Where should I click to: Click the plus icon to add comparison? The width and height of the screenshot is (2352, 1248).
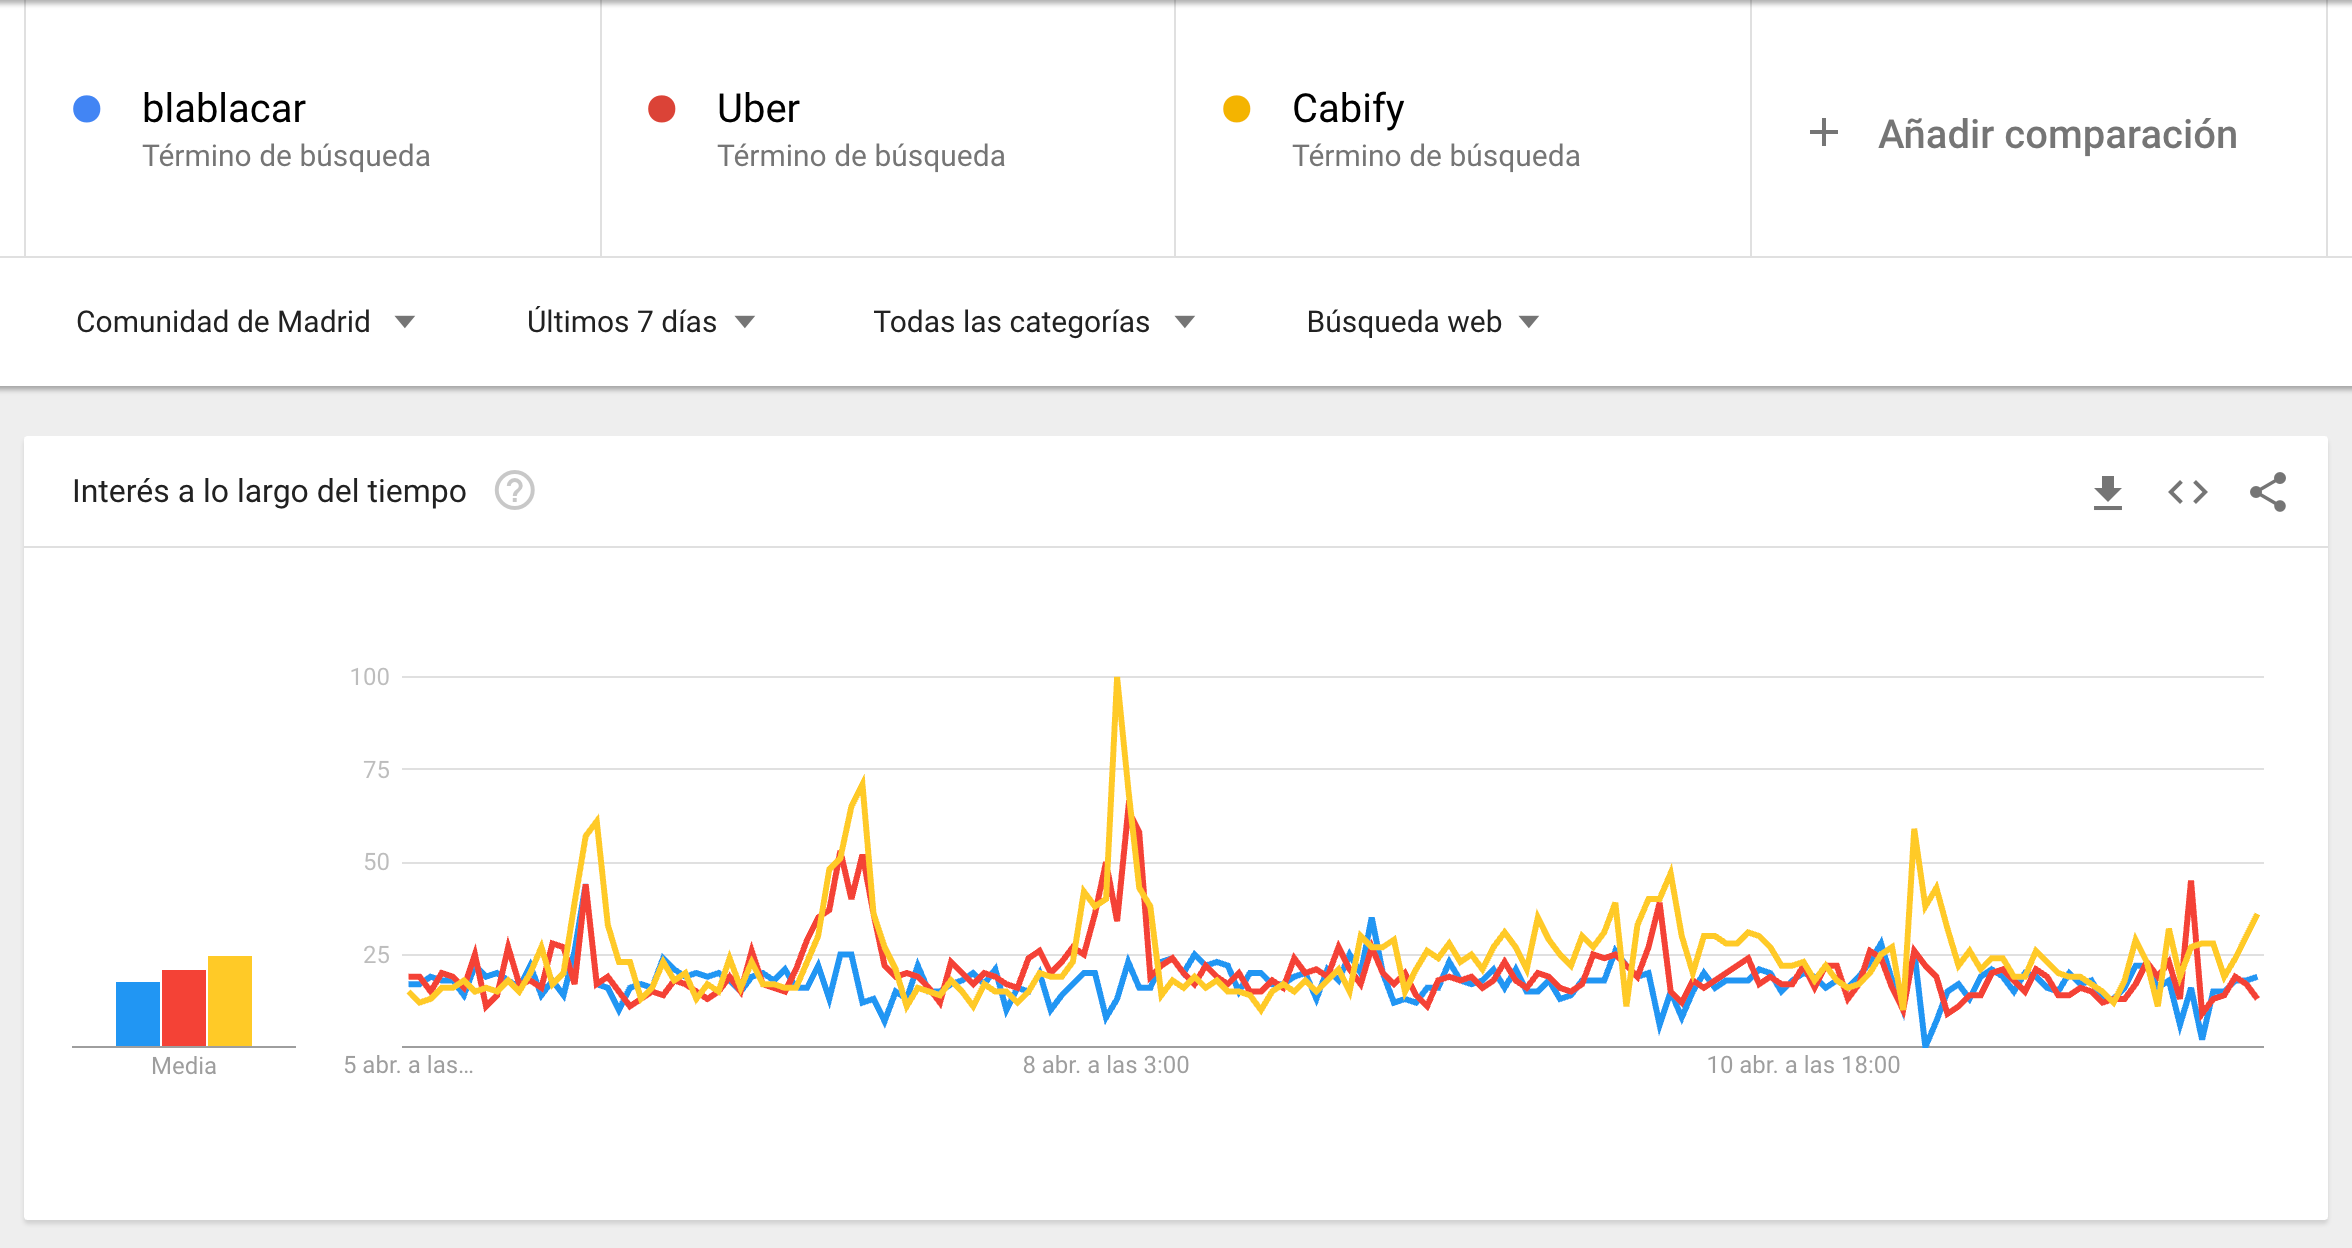tap(1824, 133)
